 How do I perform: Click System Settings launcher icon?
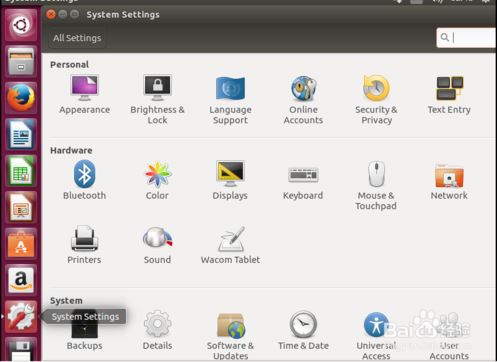pyautogui.click(x=21, y=317)
